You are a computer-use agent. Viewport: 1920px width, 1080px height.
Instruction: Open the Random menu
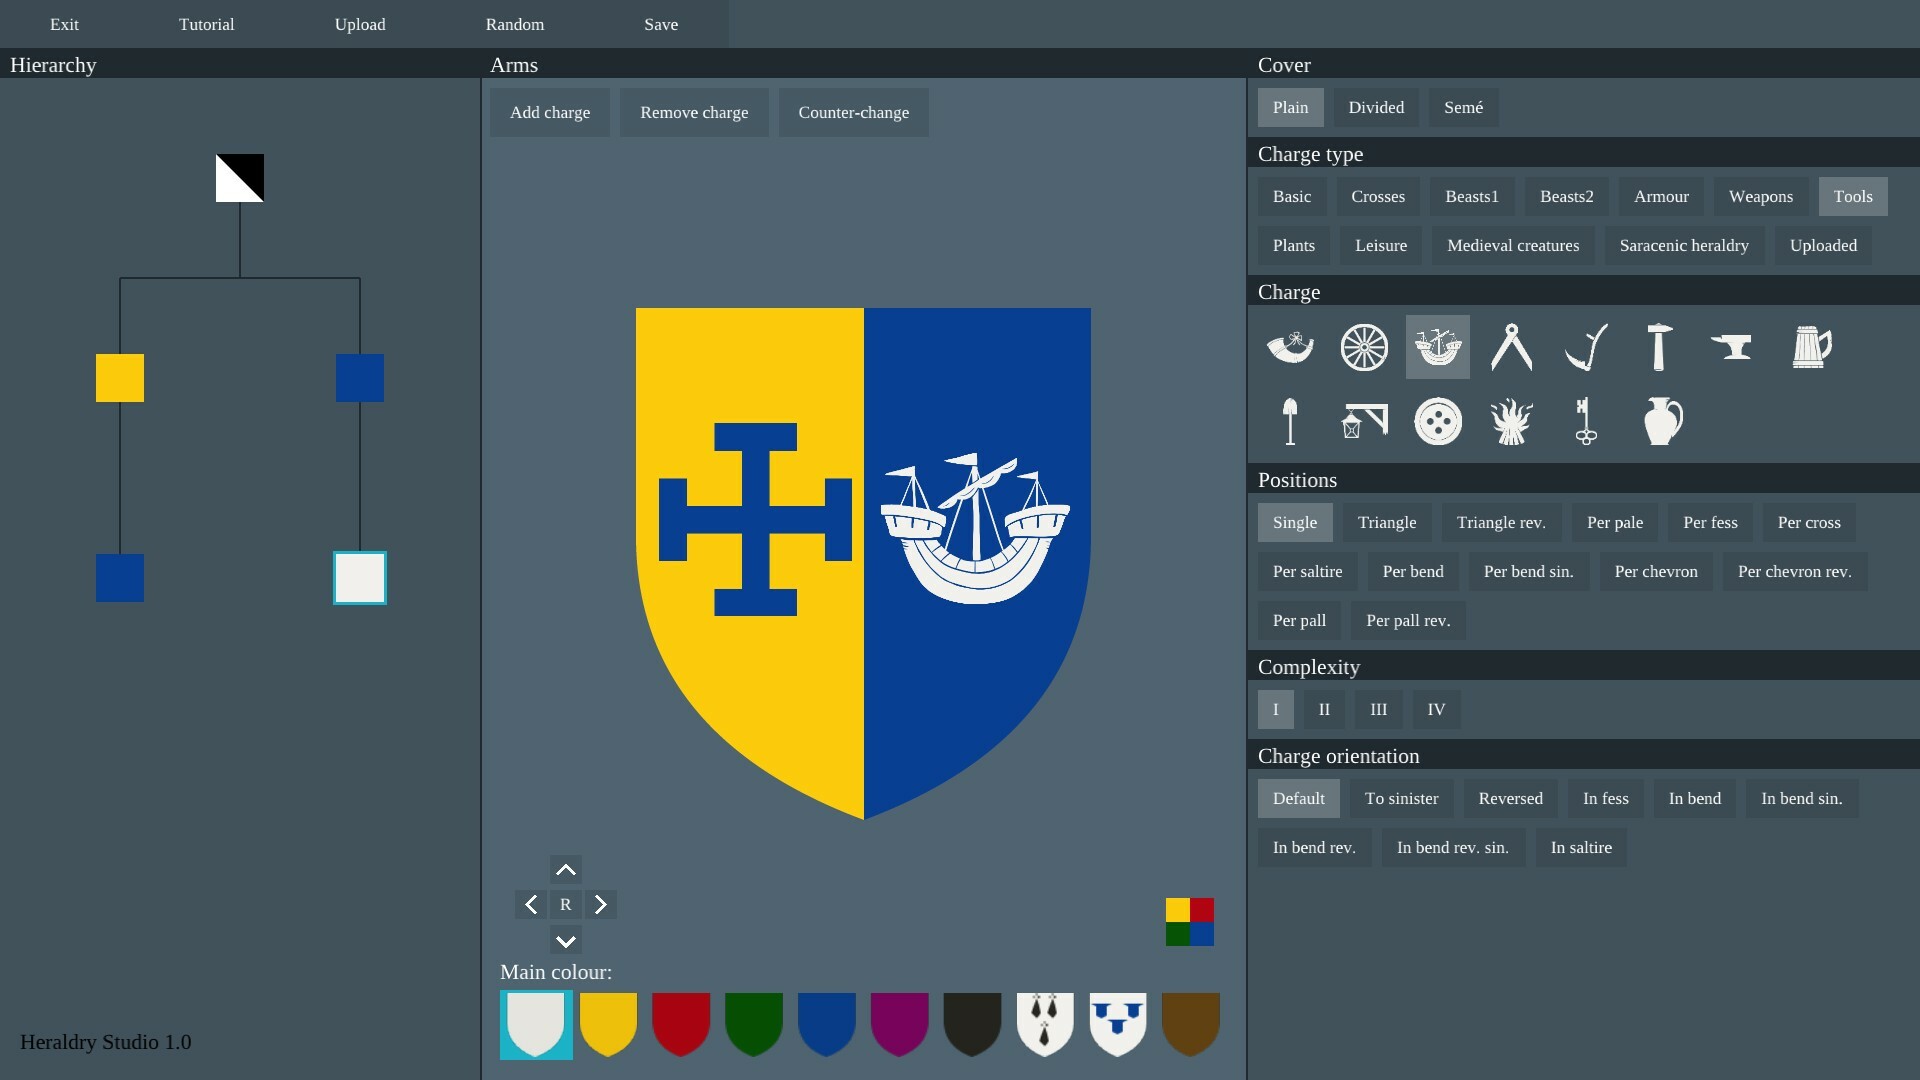514,24
